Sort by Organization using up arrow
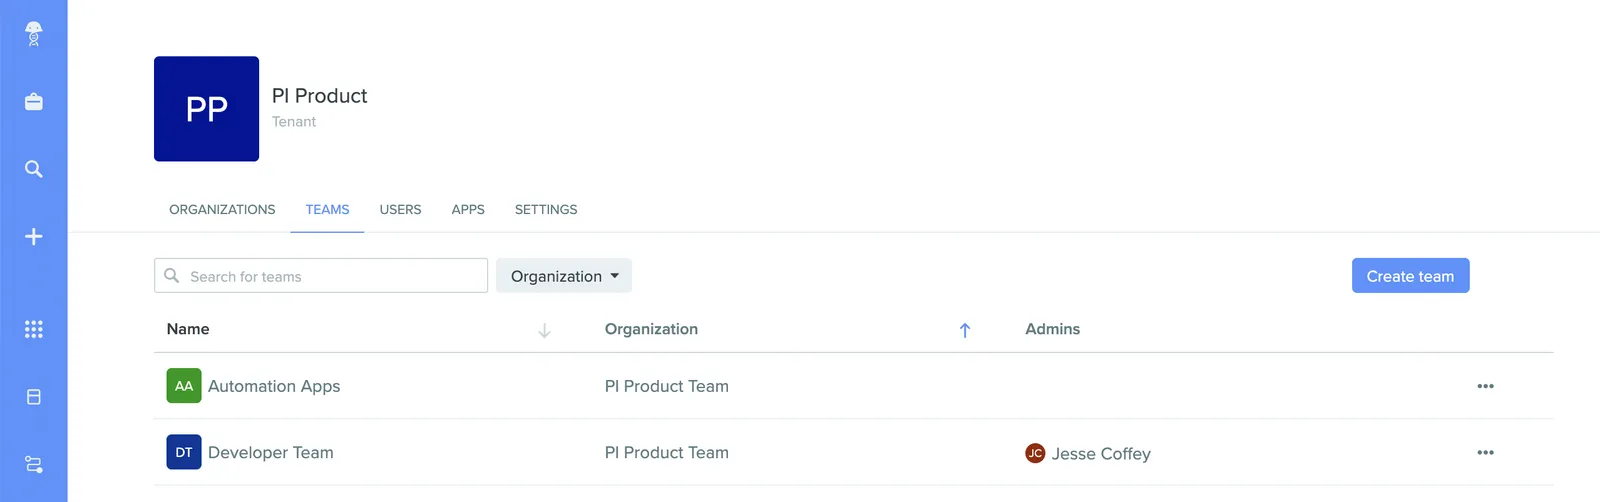1600x502 pixels. [x=965, y=330]
